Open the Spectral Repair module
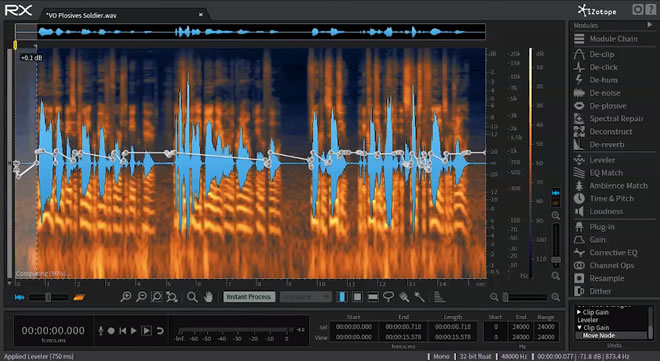Viewport: 660px width, 361px height. 608,119
